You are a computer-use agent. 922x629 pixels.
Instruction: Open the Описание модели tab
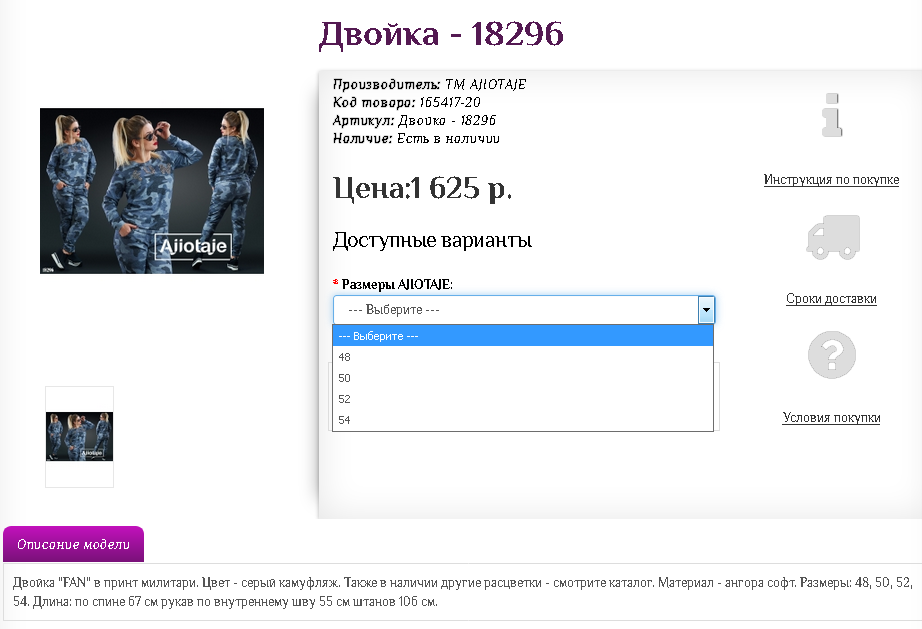74,544
